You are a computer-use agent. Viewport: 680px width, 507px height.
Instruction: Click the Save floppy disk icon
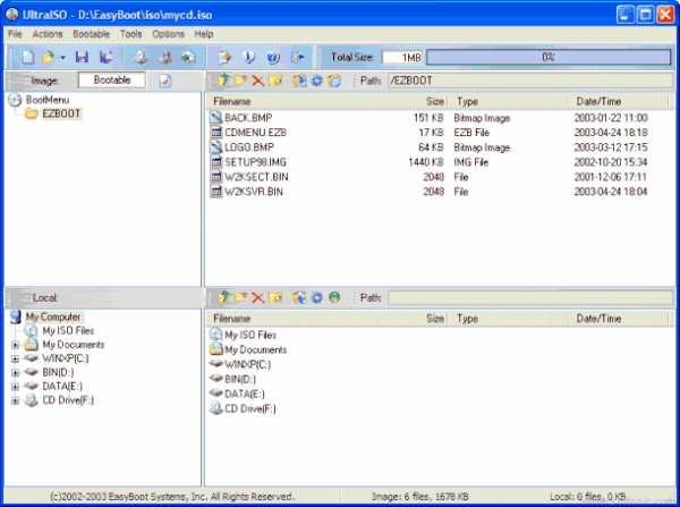pyautogui.click(x=82, y=57)
